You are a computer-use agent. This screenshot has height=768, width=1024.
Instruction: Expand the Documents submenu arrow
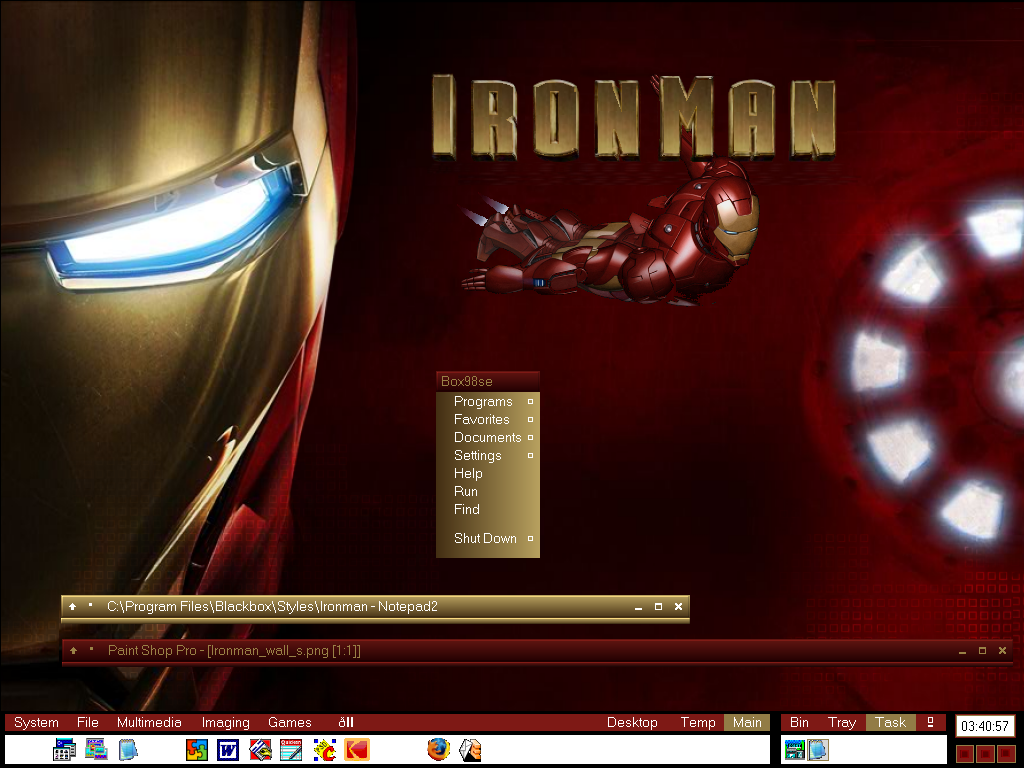(x=530, y=438)
